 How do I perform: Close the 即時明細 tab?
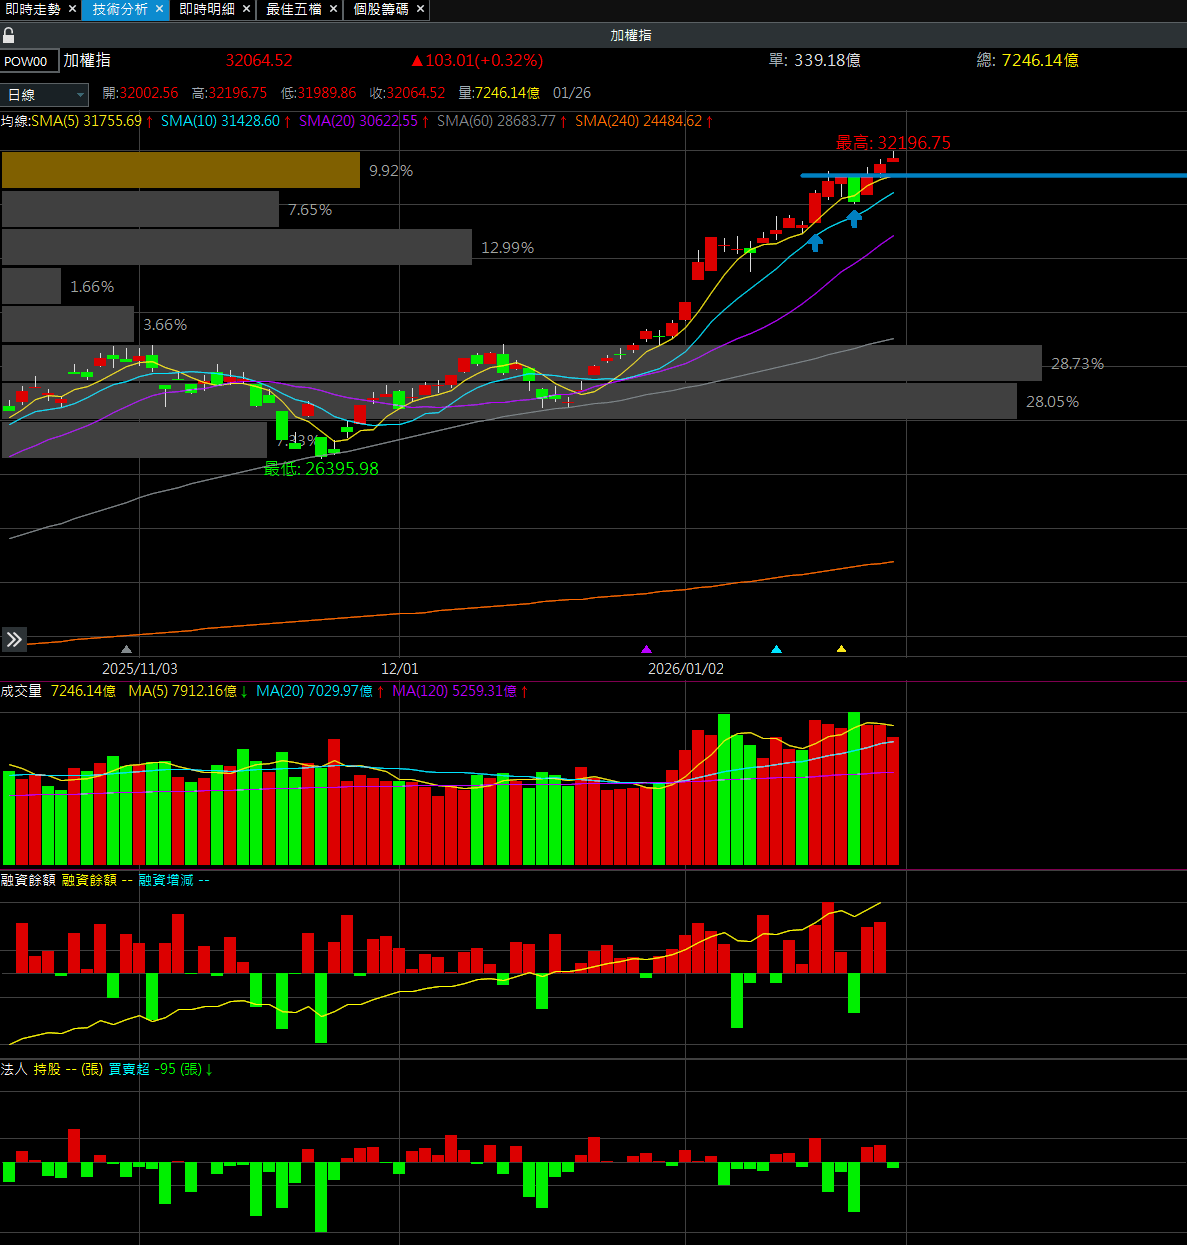pos(246,9)
